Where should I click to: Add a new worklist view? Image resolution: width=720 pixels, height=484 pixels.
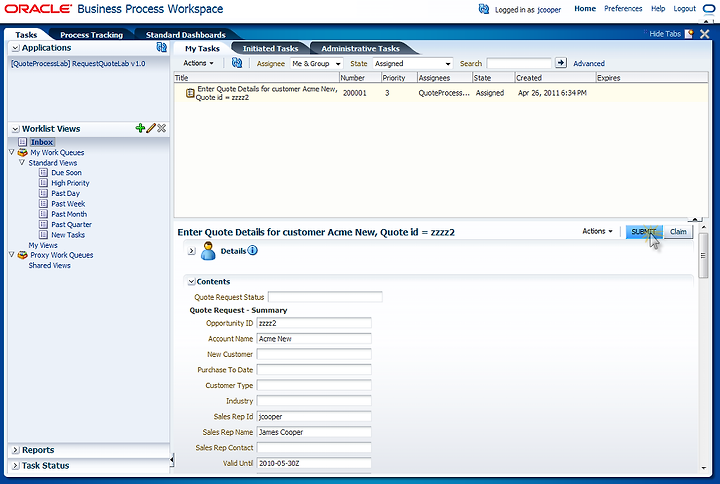point(140,128)
